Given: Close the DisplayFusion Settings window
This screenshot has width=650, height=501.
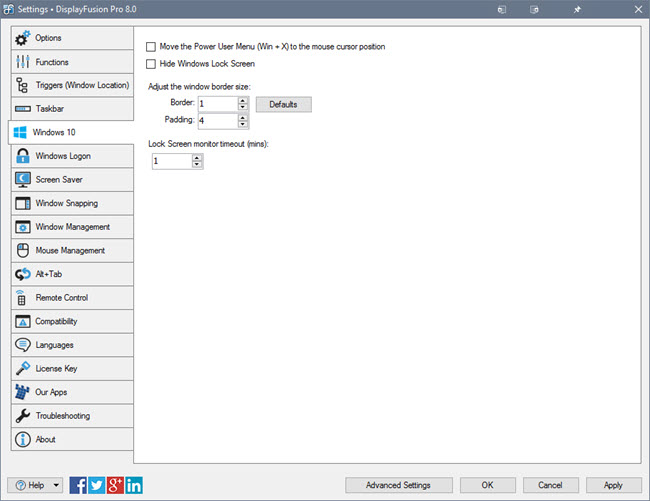Looking at the screenshot, I should (638, 10).
